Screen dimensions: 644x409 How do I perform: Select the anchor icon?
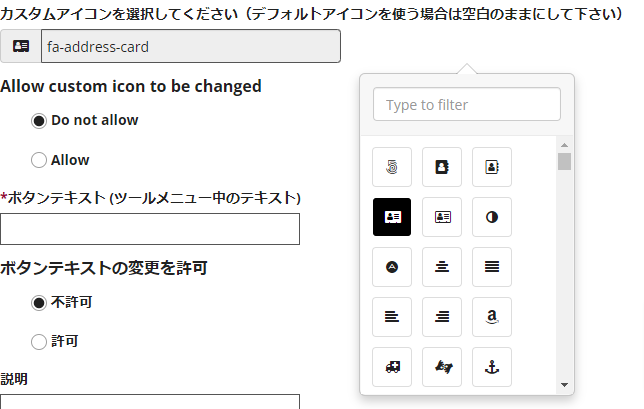click(492, 367)
